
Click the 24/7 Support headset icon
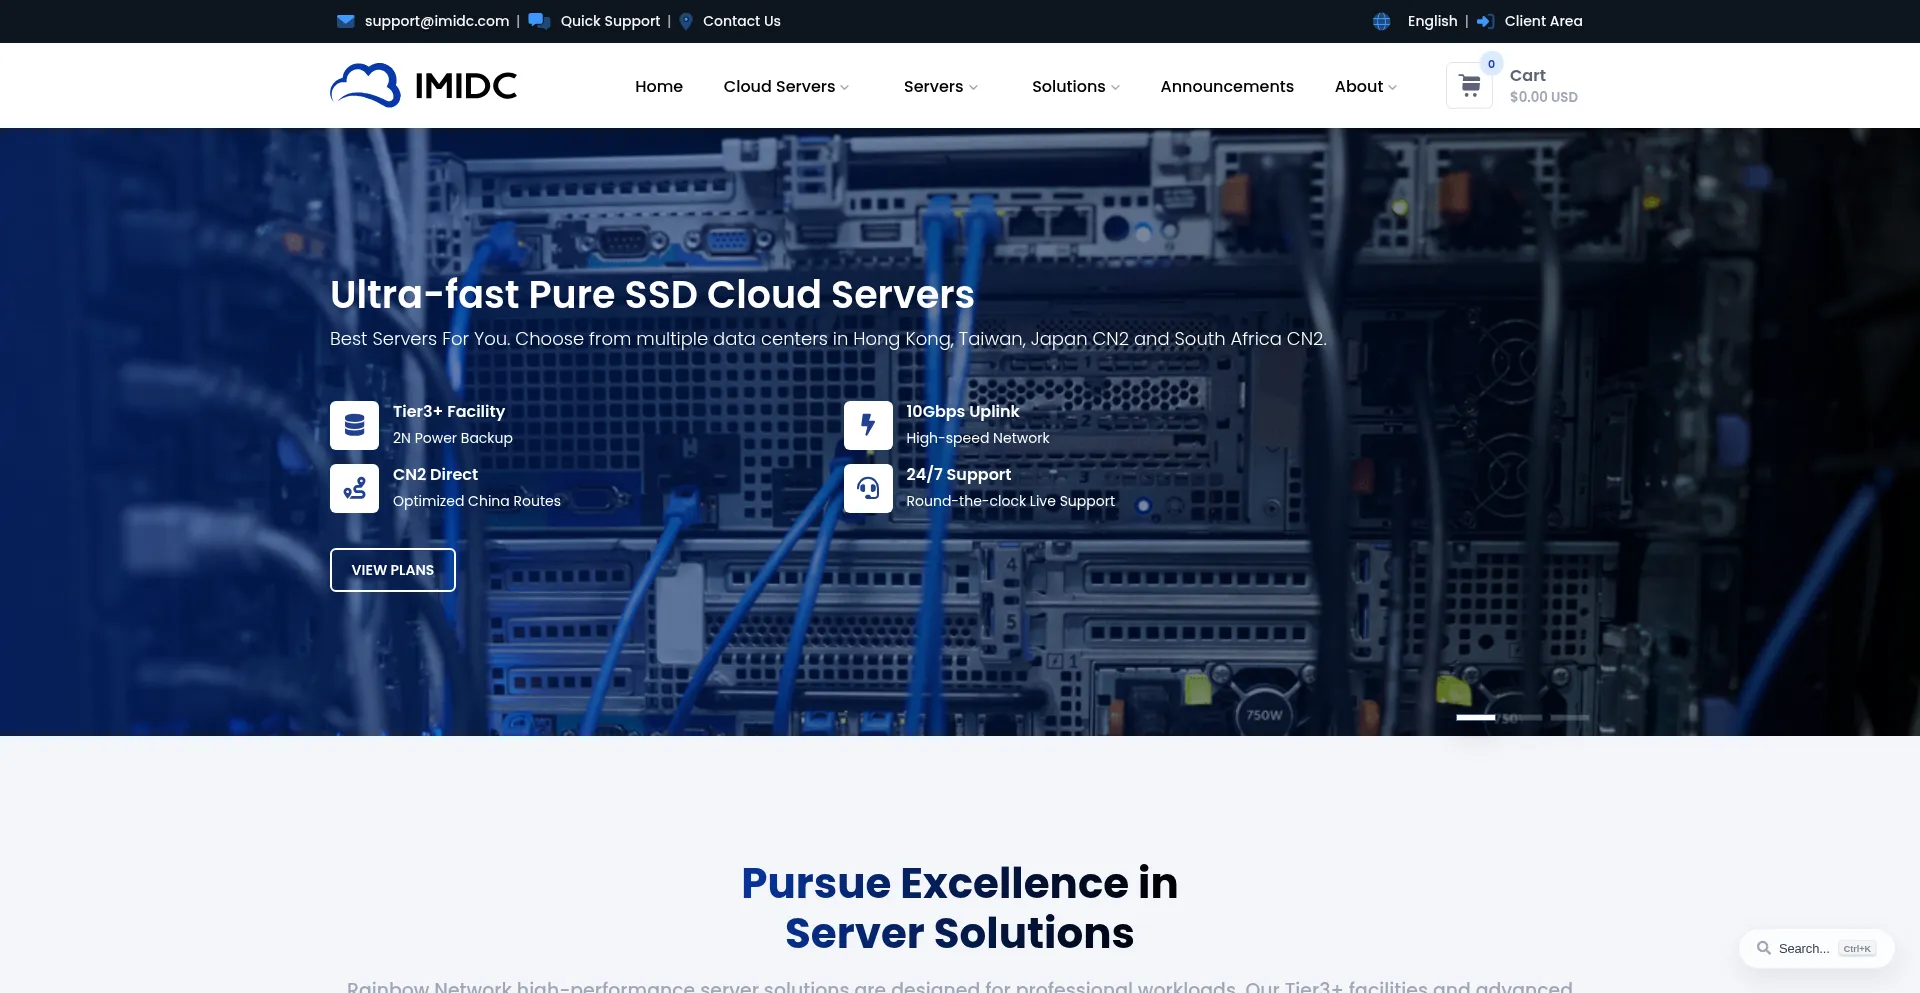tap(868, 488)
